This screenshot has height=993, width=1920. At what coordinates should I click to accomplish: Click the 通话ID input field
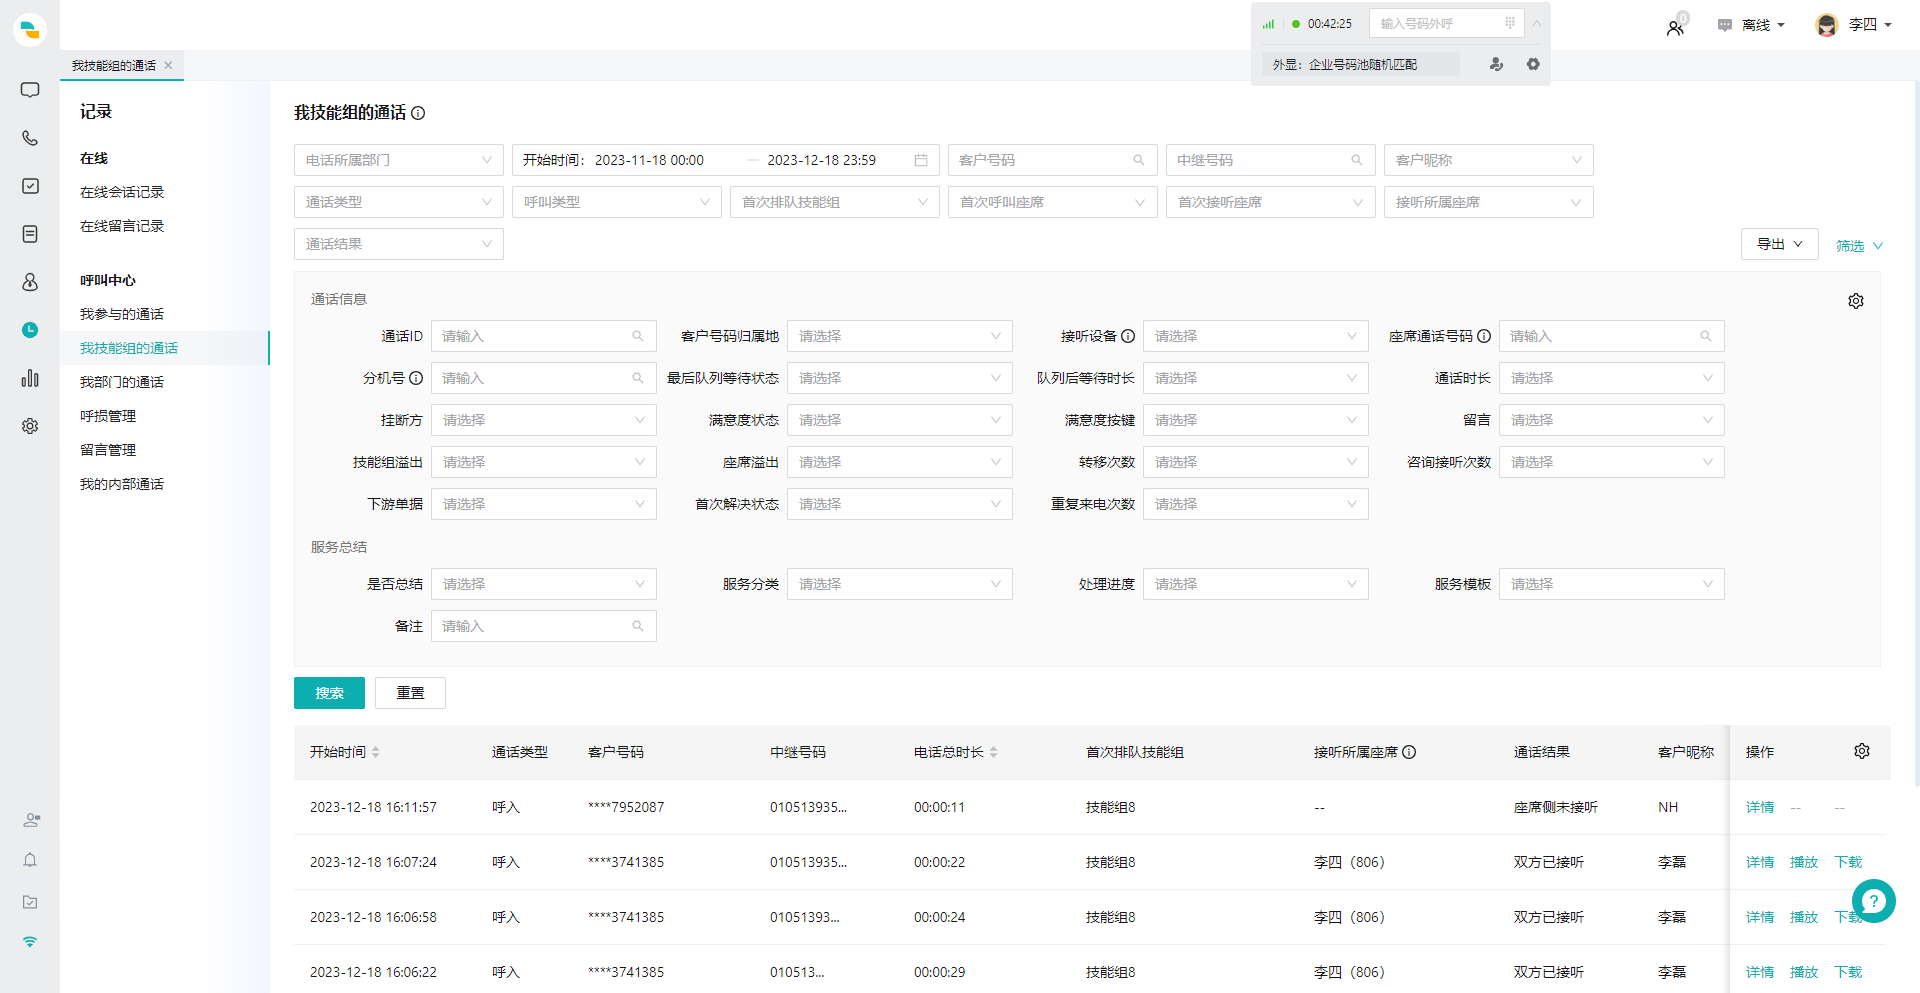click(544, 336)
